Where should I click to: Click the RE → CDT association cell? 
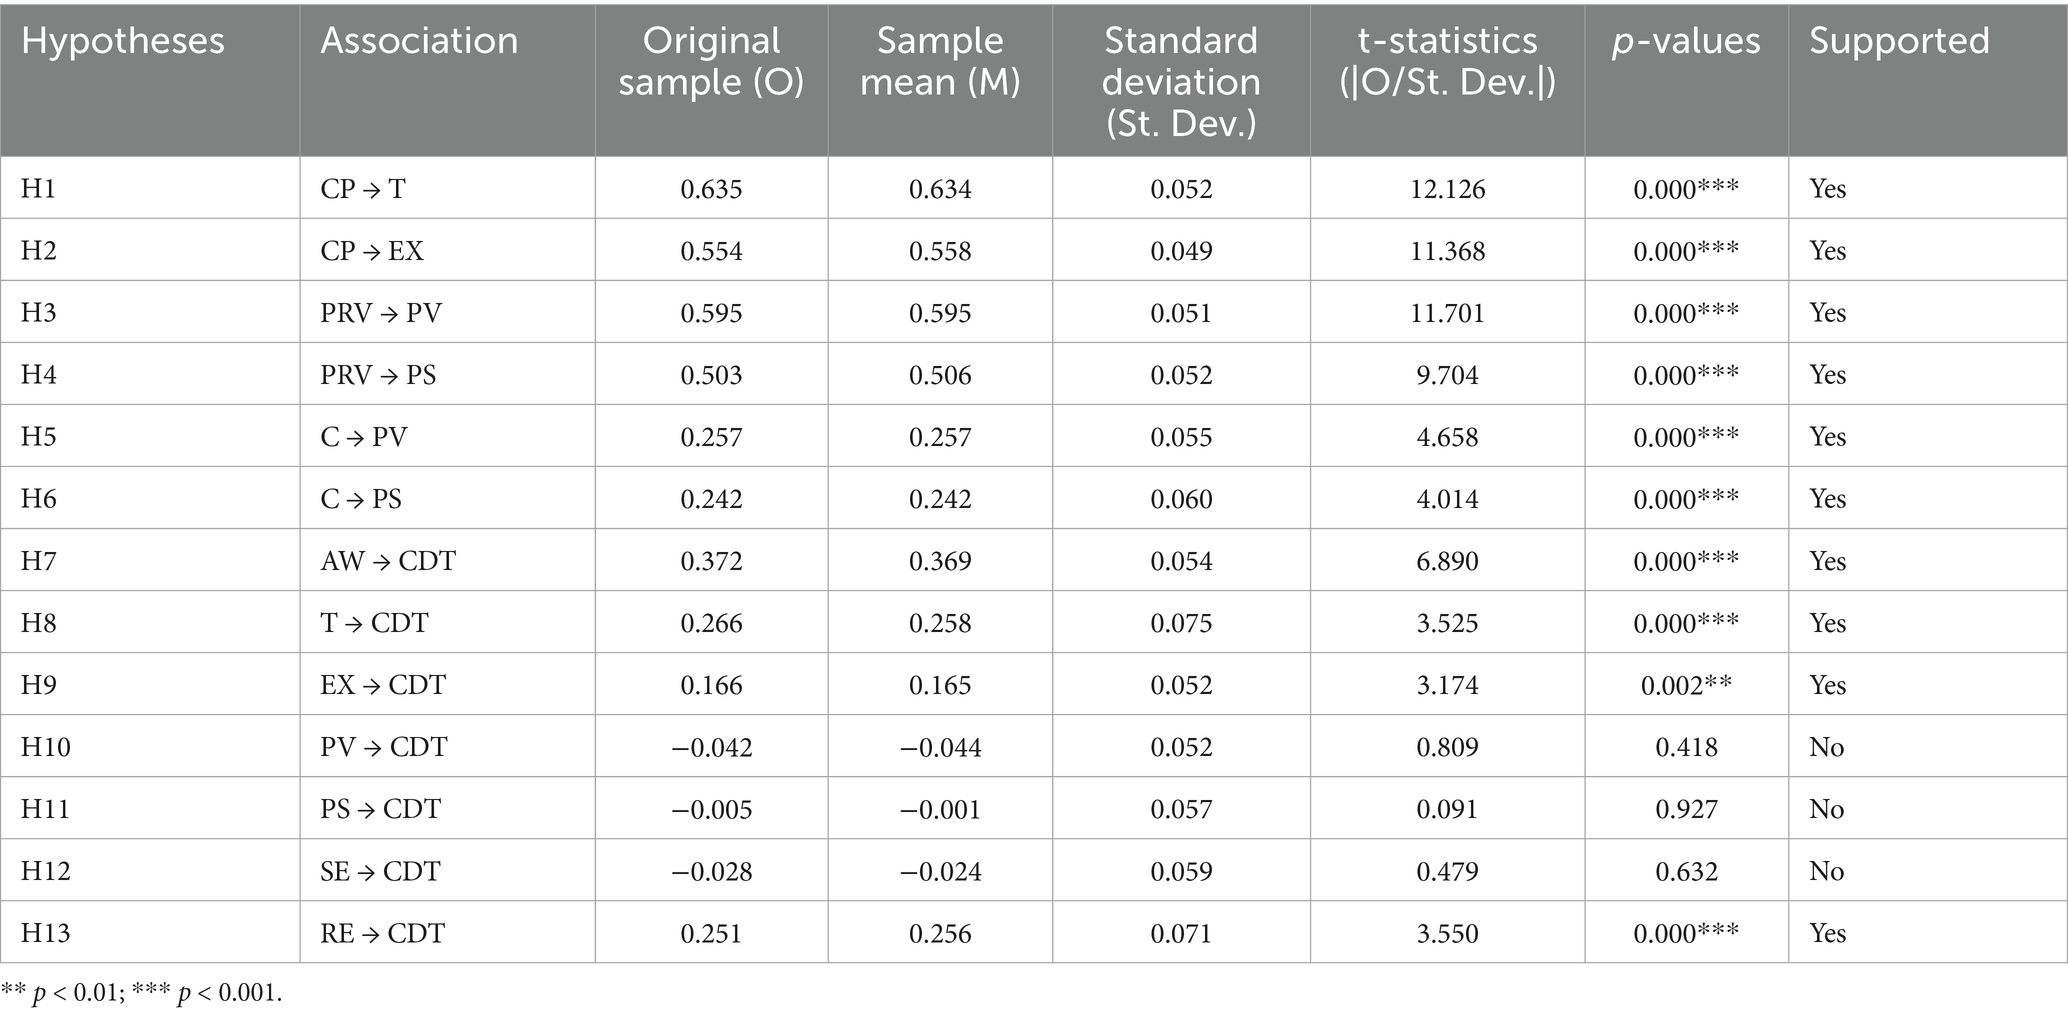[382, 933]
